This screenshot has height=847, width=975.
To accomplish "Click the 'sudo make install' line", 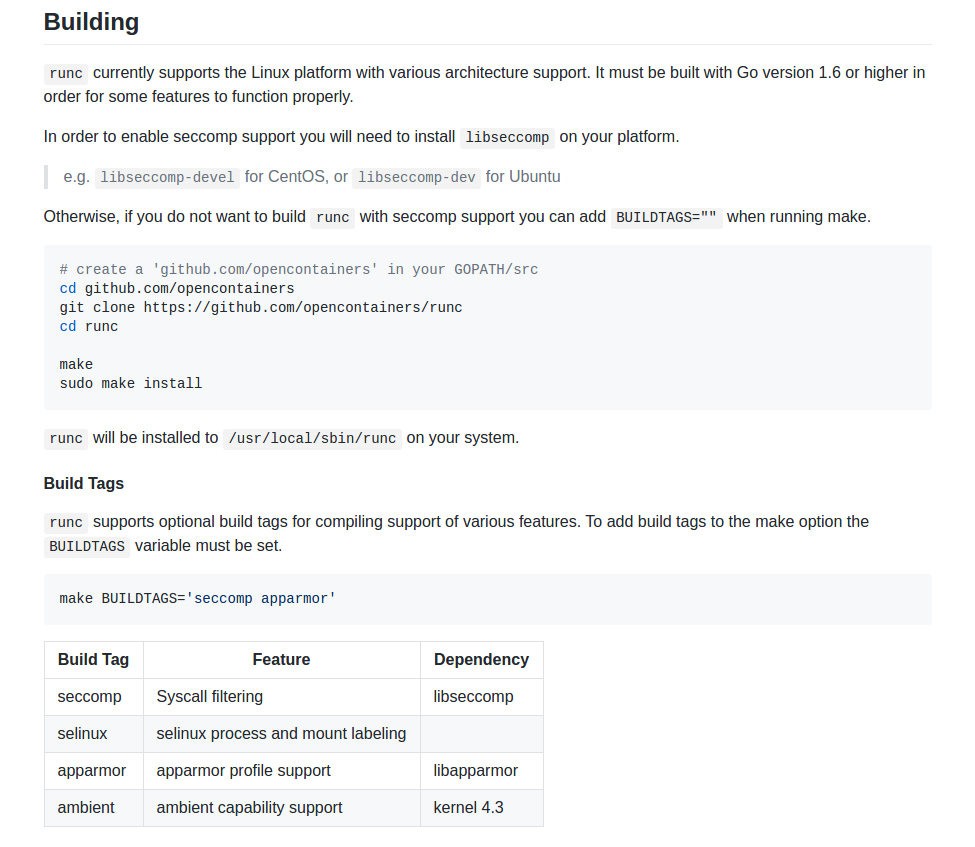I will tap(131, 383).
